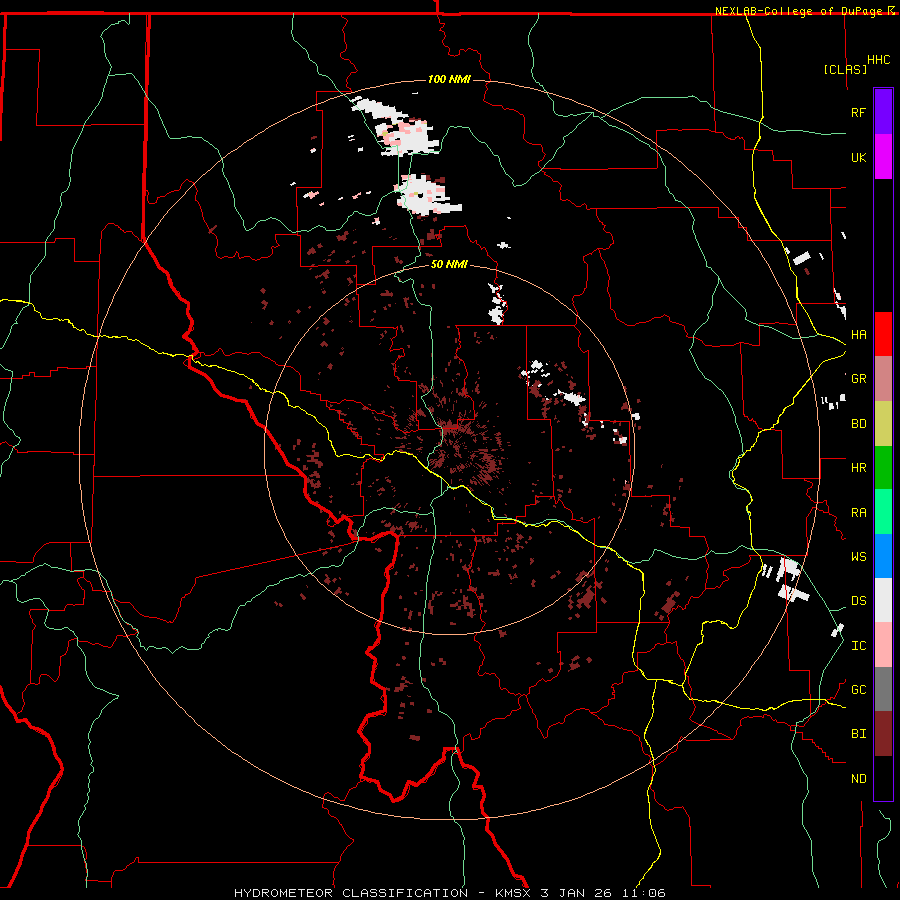Select the GC gray legend swatch

click(883, 689)
